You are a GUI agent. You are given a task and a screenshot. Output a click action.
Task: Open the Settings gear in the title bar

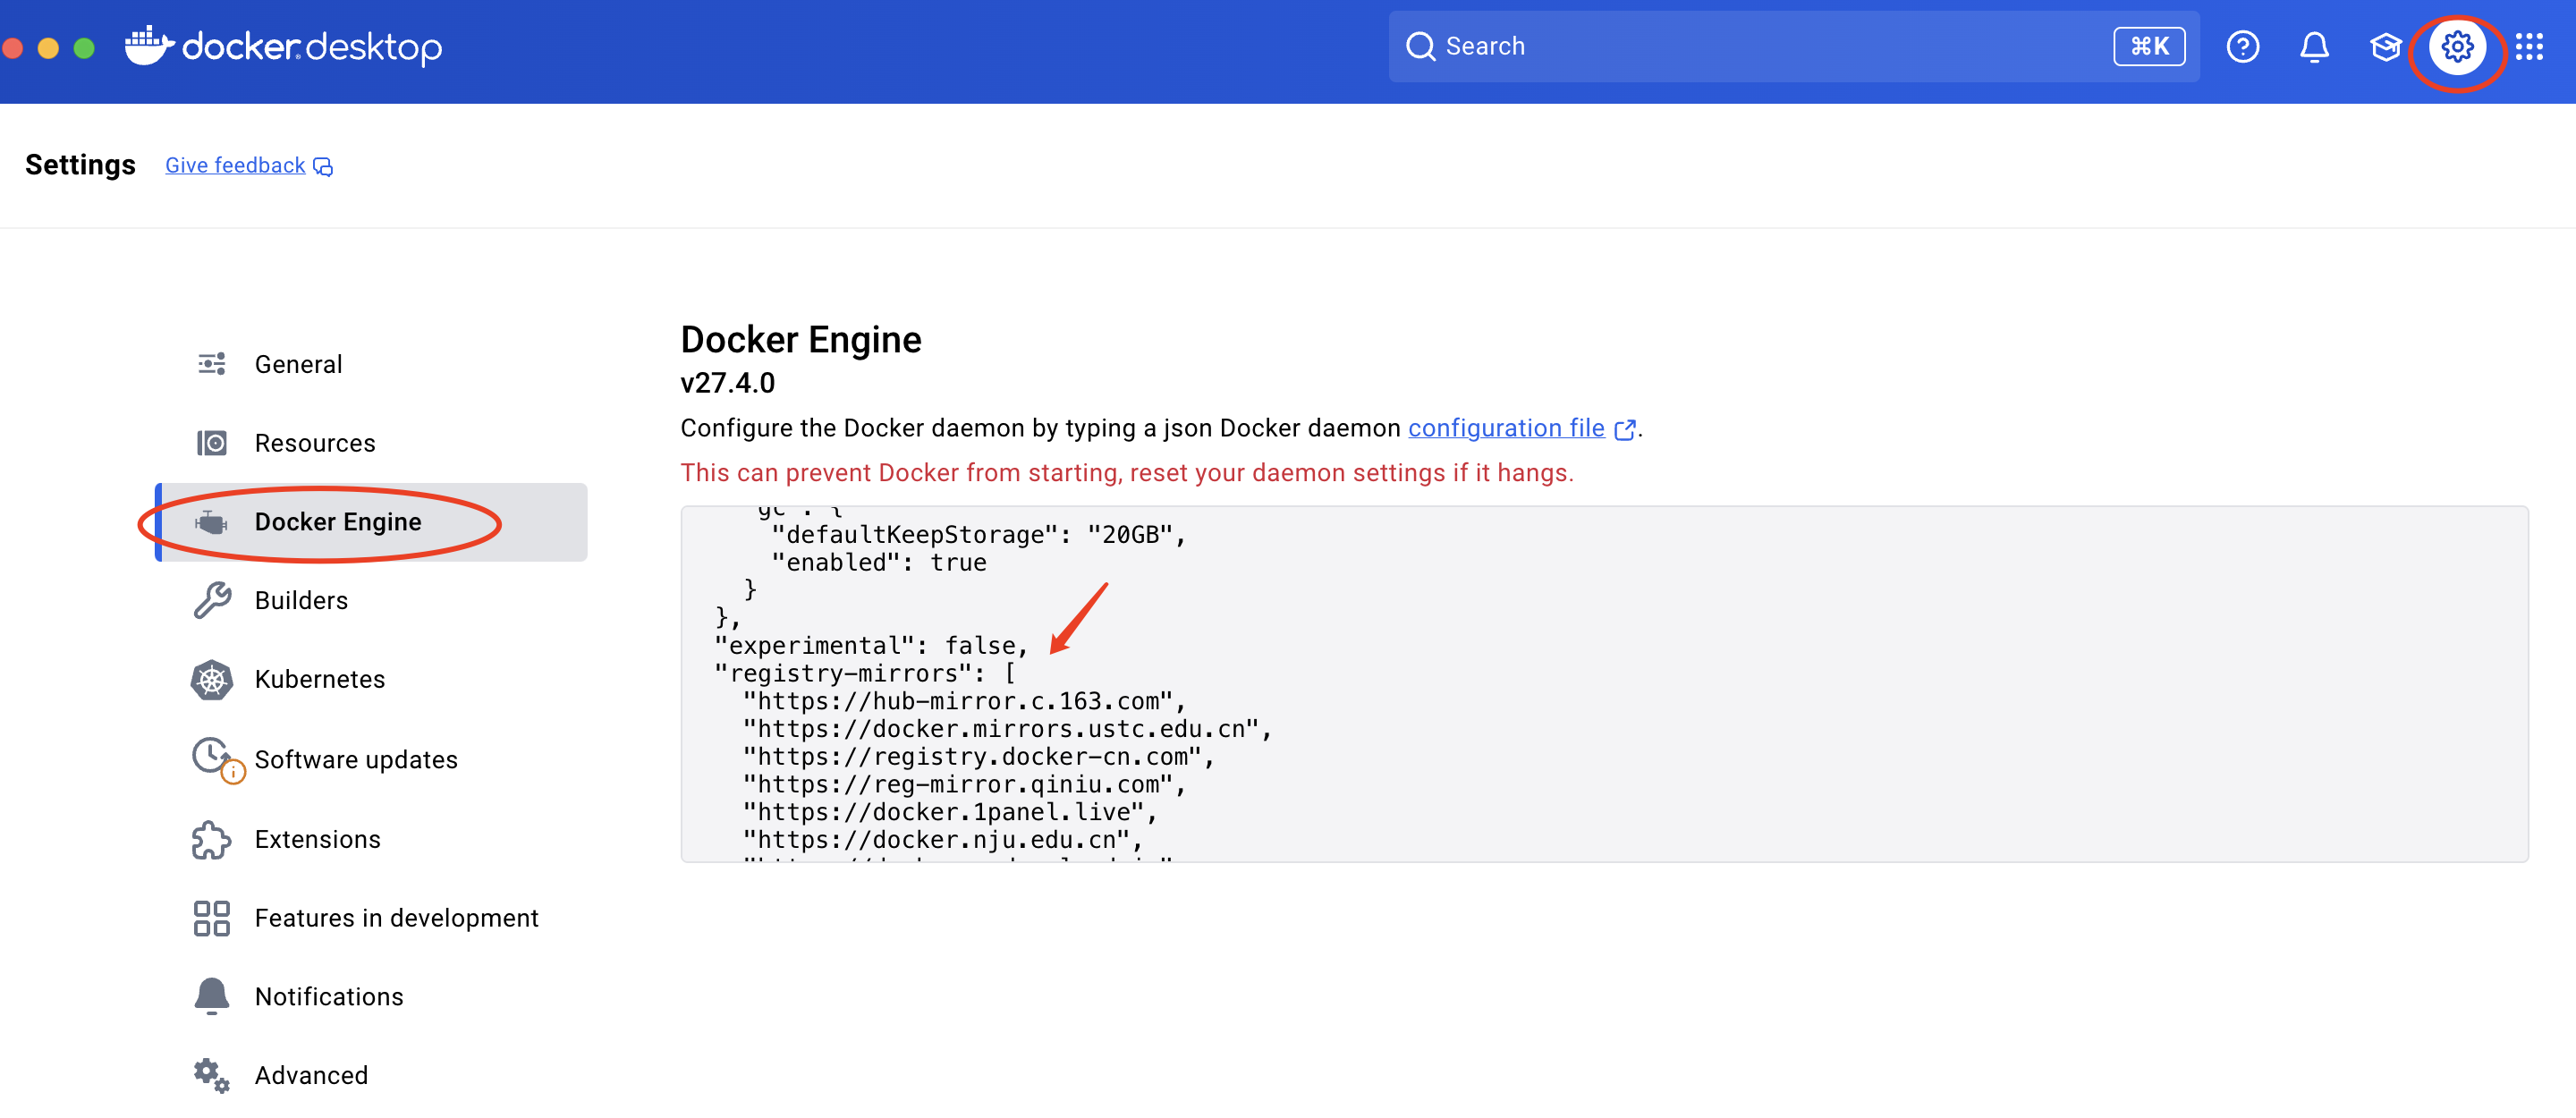2457,46
